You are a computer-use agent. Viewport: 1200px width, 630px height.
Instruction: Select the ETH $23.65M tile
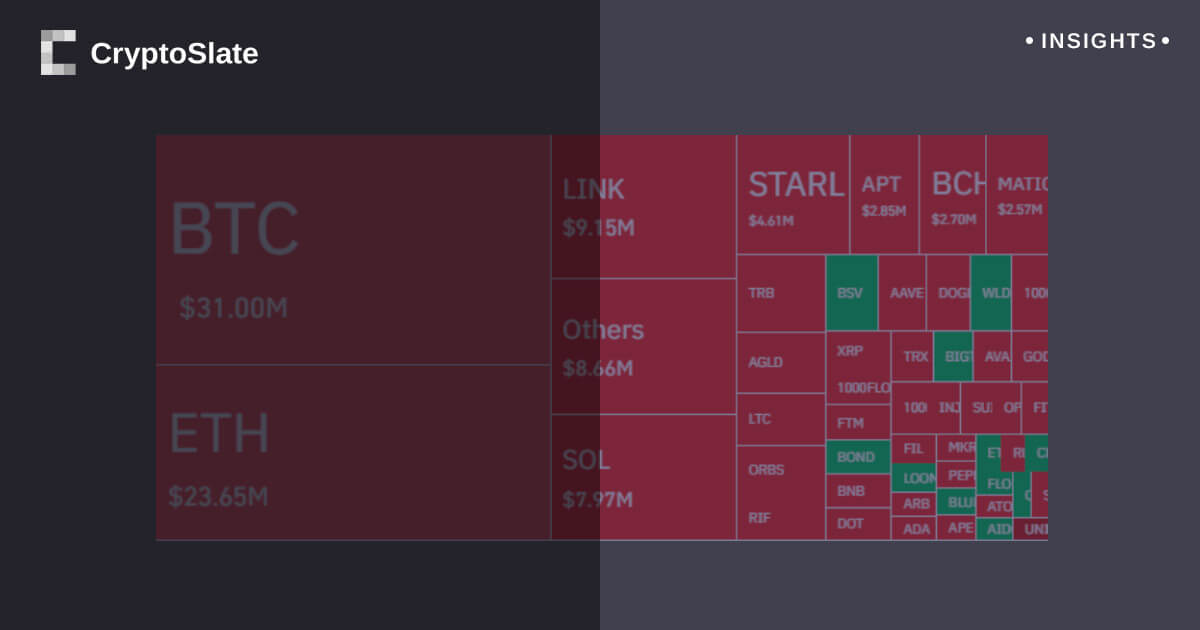coord(353,453)
